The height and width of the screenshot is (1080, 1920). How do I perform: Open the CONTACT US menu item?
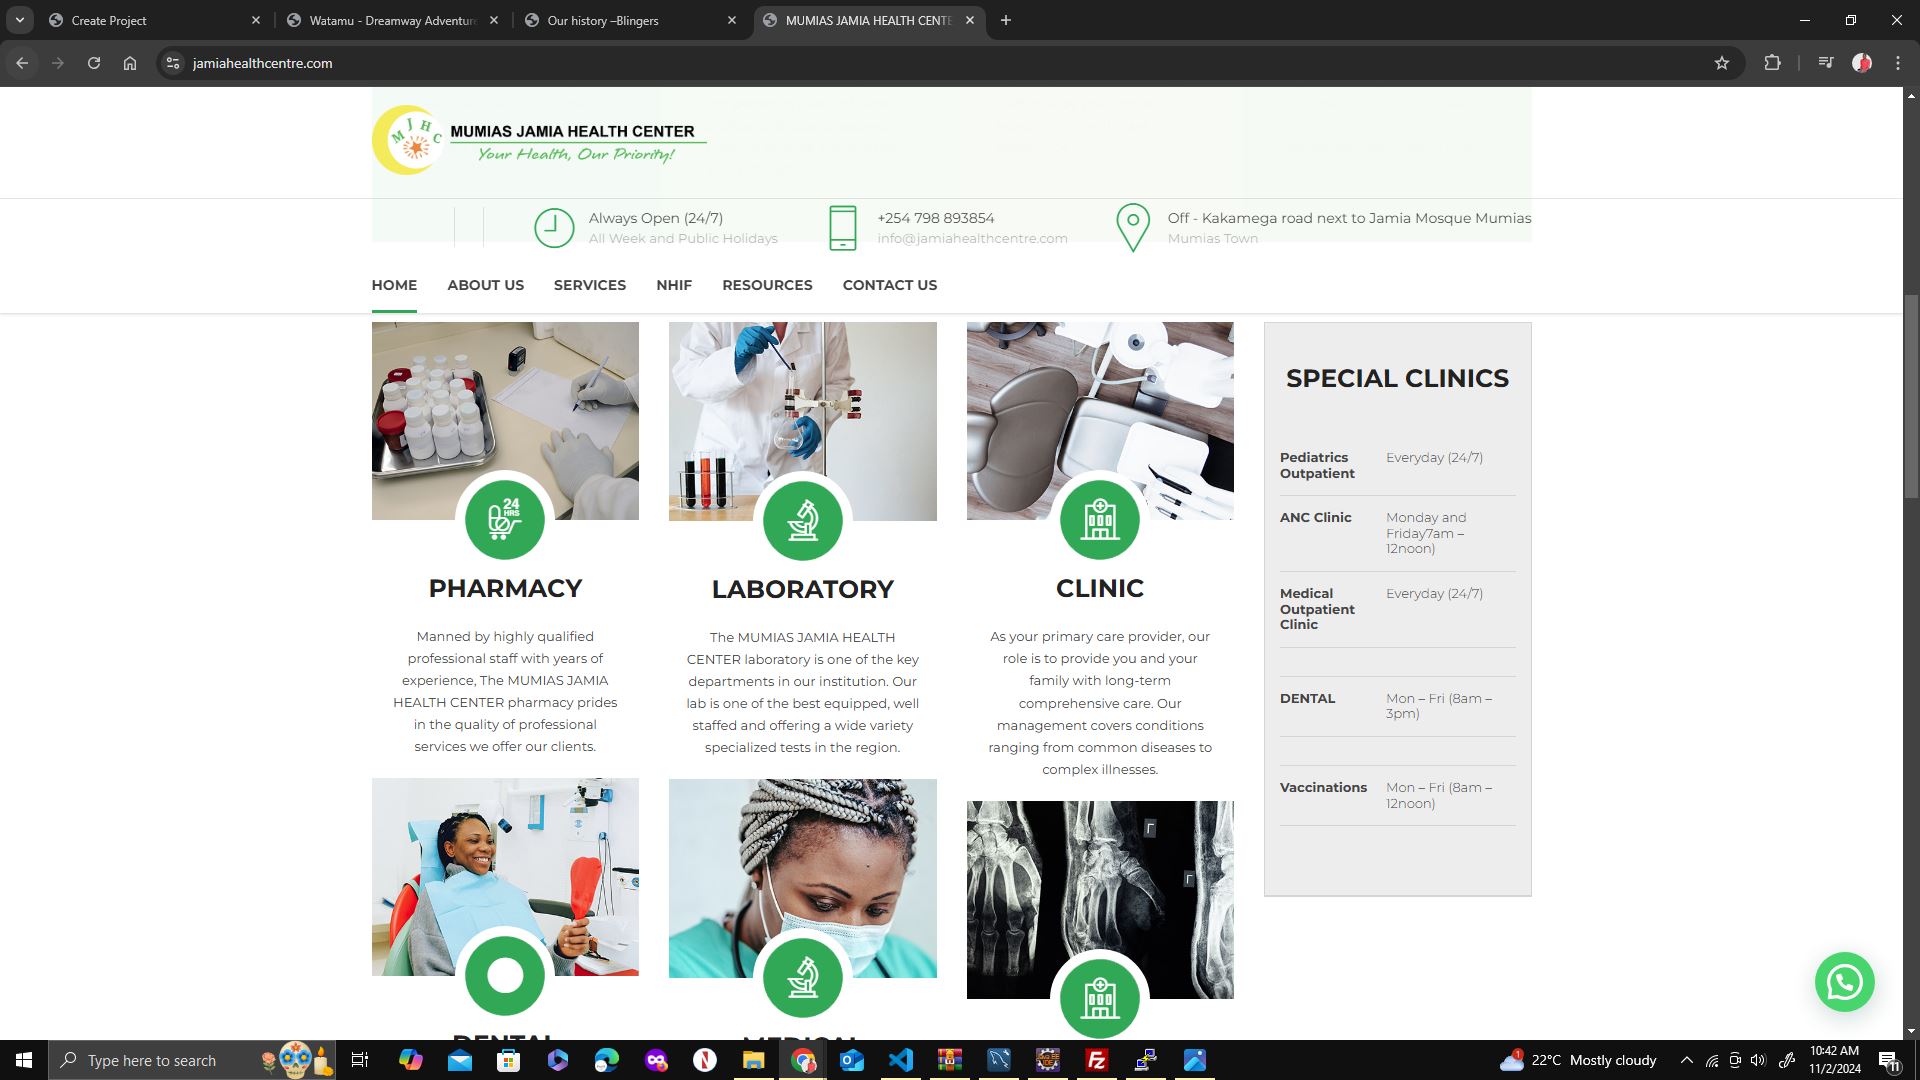pos(890,285)
